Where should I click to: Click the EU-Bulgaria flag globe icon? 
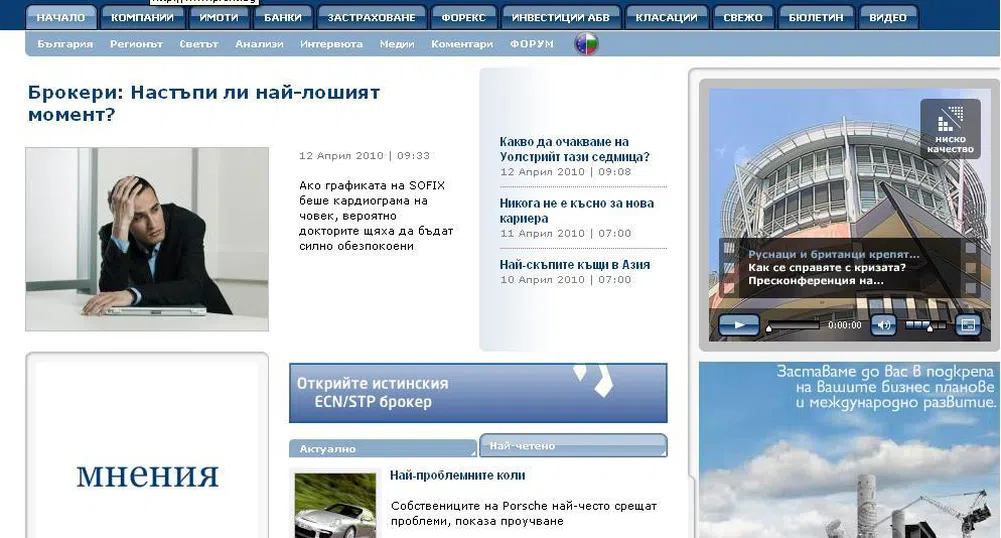pos(586,44)
